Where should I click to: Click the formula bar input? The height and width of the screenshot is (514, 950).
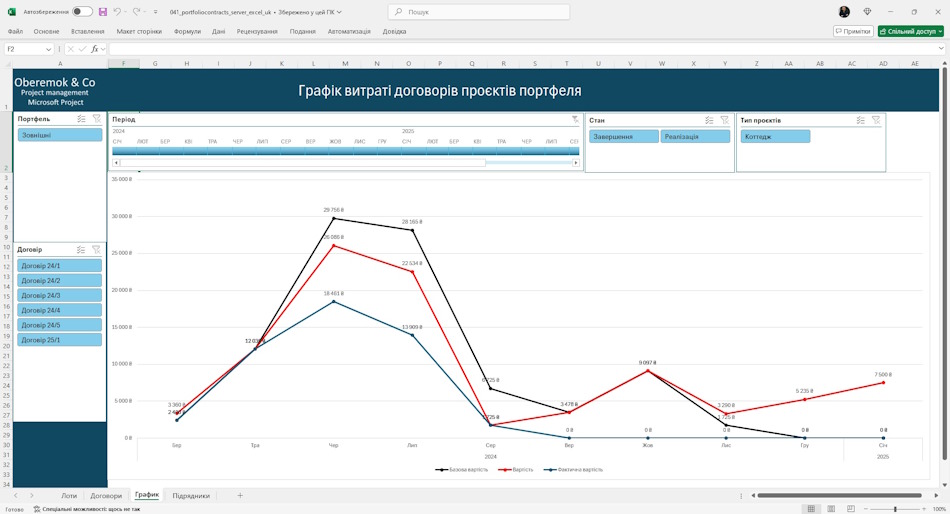[x=521, y=49]
